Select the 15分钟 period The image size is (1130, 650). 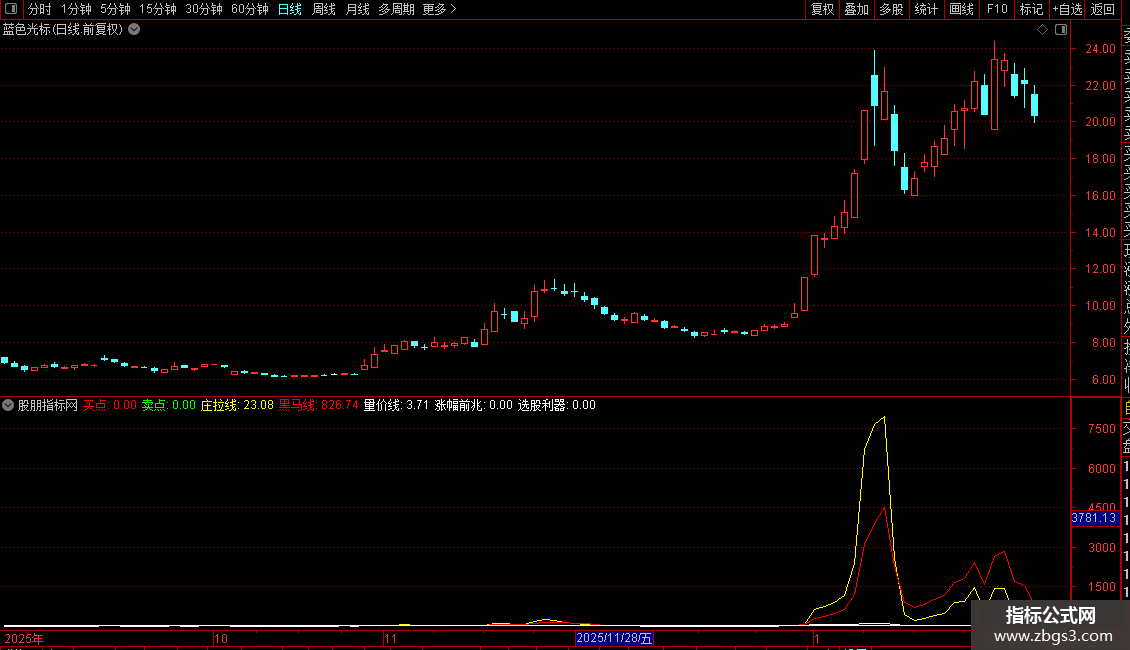pyautogui.click(x=158, y=9)
